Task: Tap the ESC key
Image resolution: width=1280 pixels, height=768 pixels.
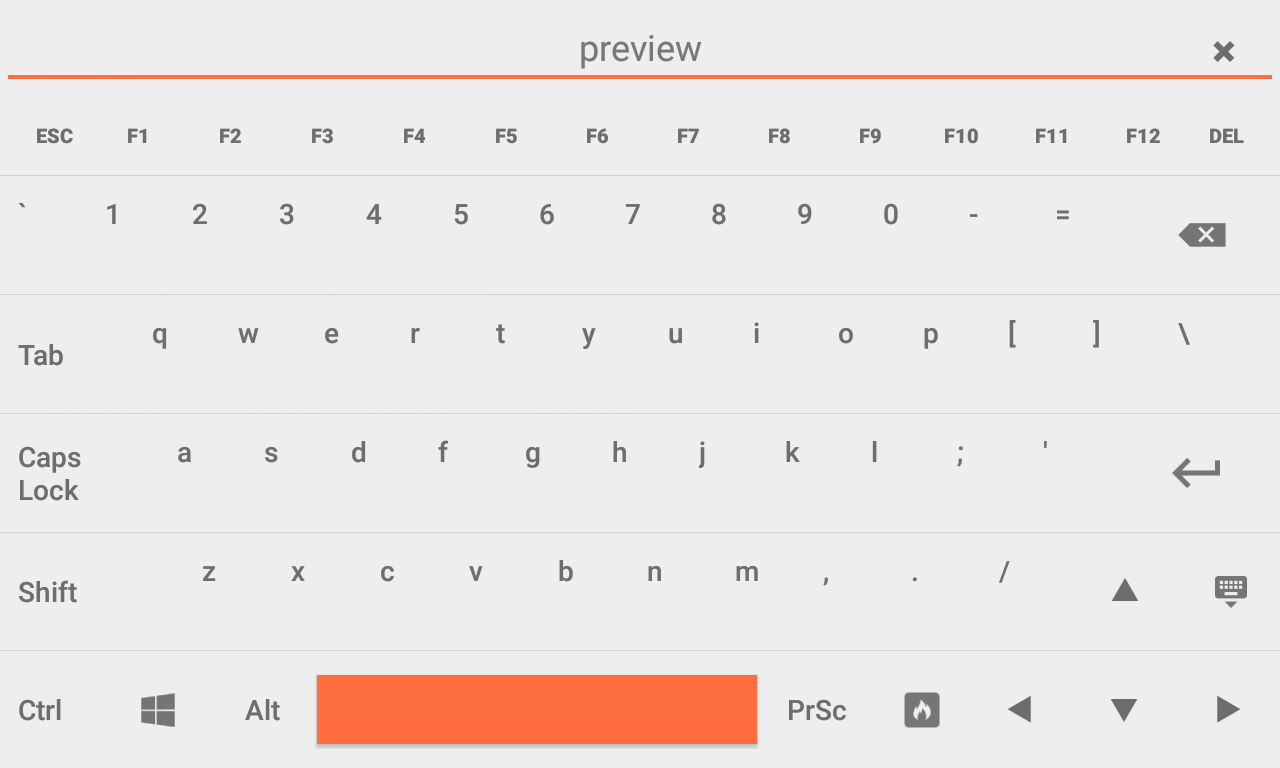Action: [54, 136]
